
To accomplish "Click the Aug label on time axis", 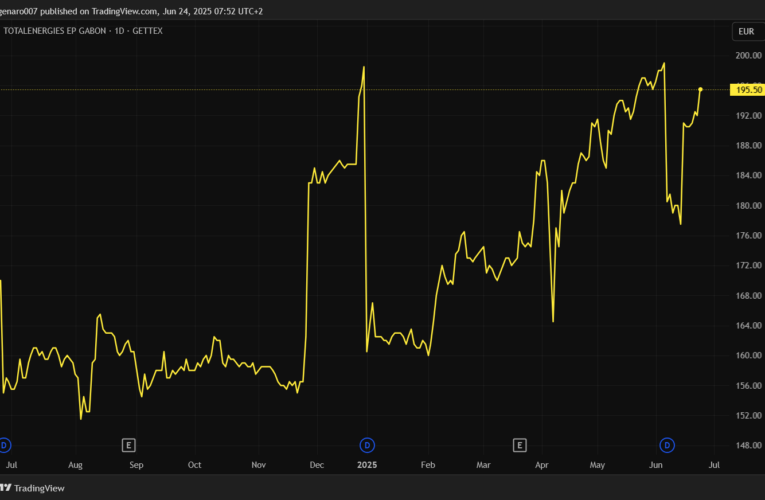I will [75, 465].
